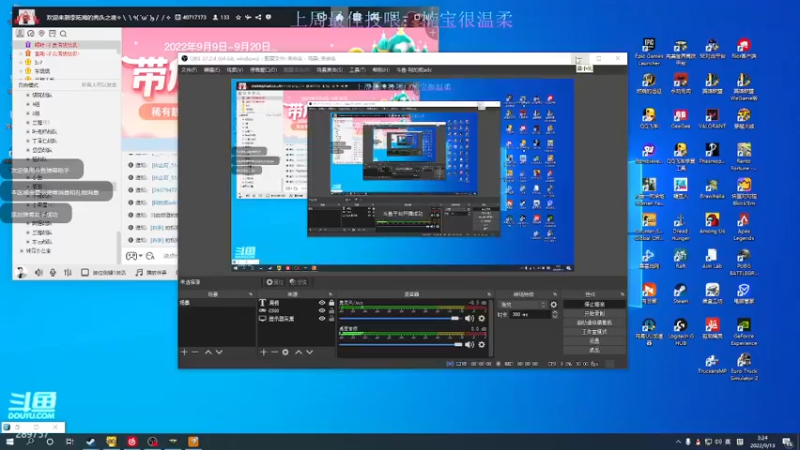The width and height of the screenshot is (800, 450).
Task: Toggle visibility of the display capture source
Action: (322, 318)
